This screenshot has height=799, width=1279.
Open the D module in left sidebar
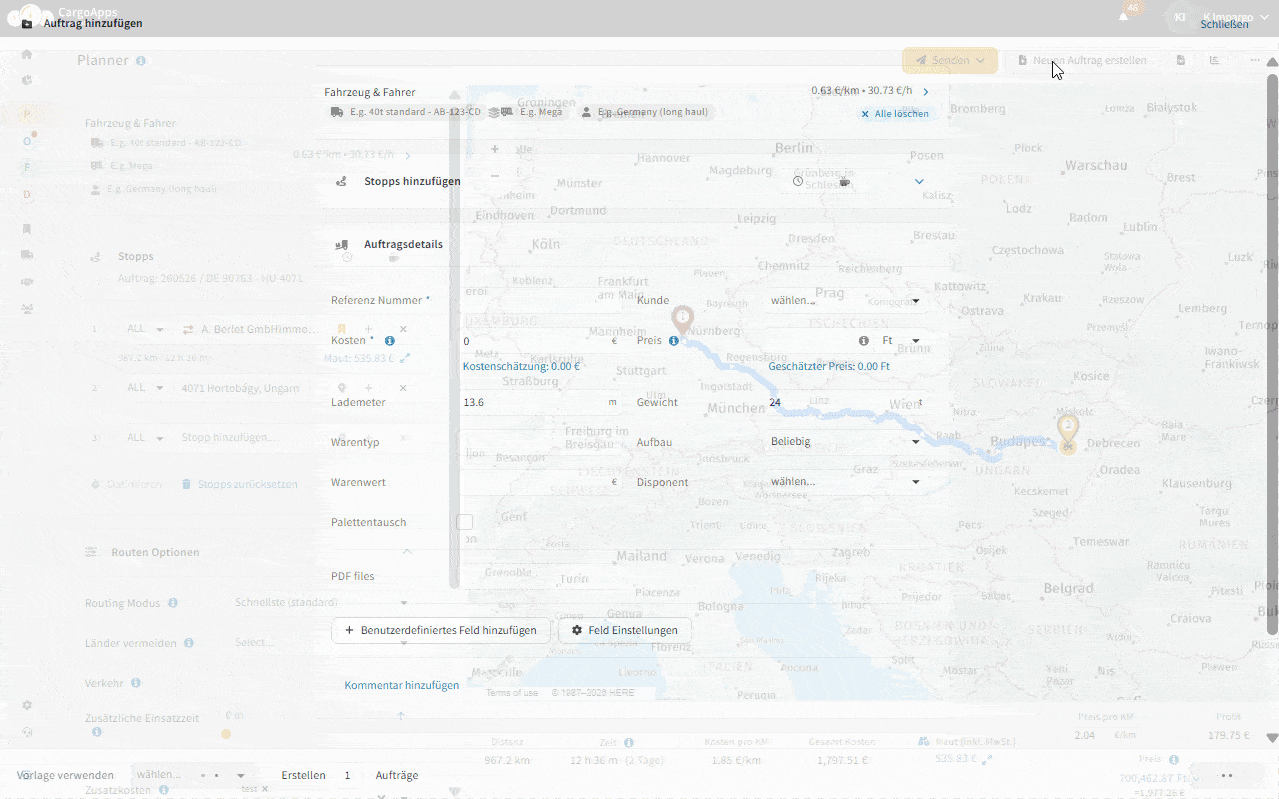(27, 194)
